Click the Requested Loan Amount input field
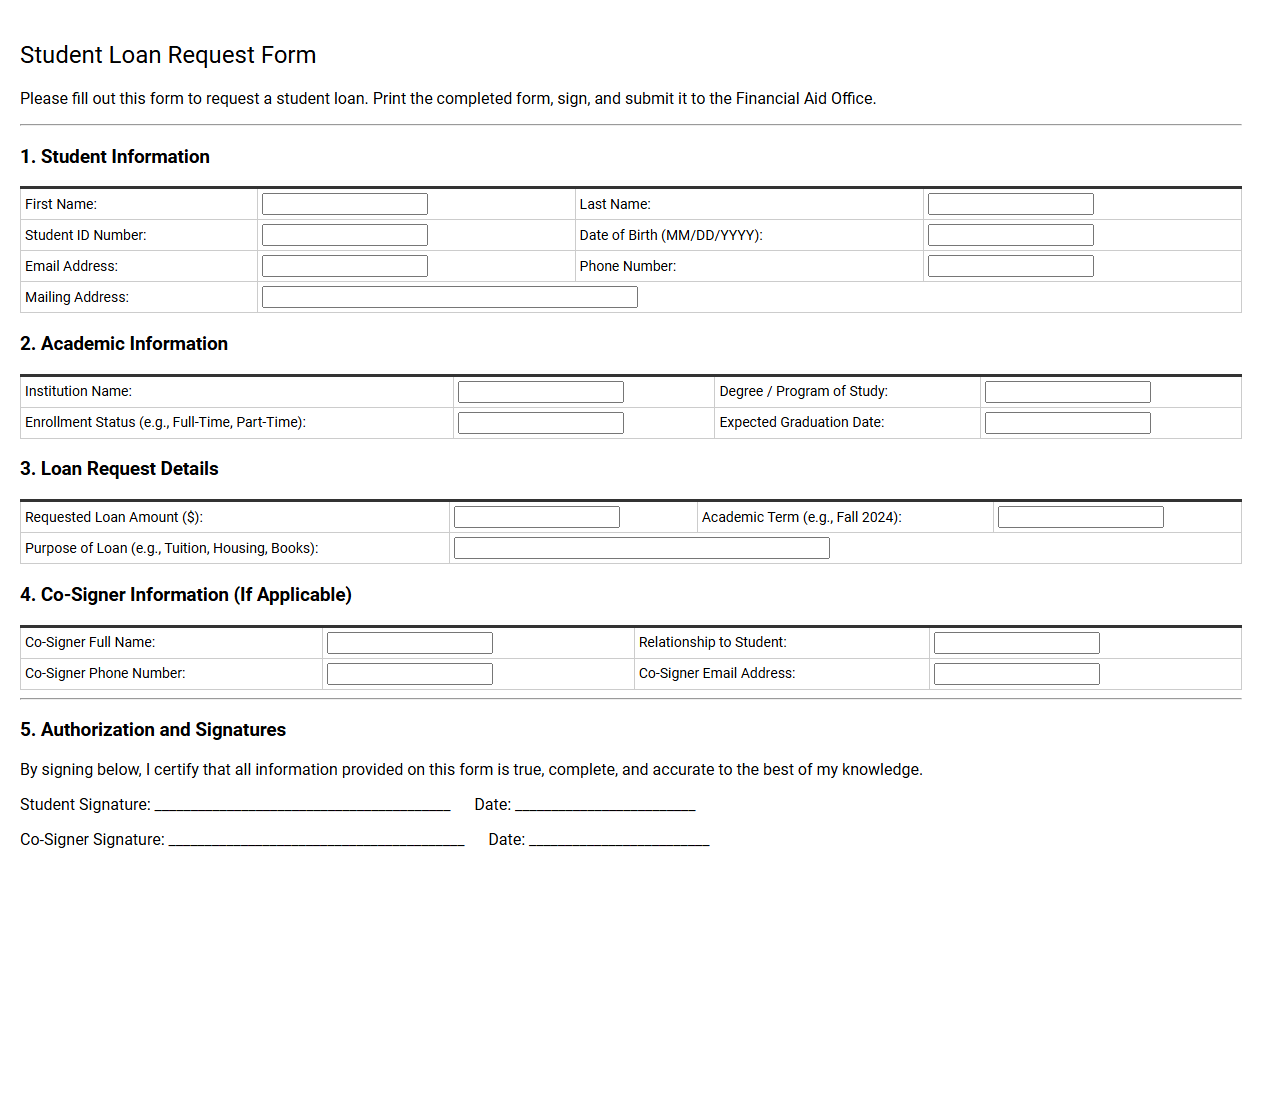Screen dimensions: 1262x1120 (537, 517)
